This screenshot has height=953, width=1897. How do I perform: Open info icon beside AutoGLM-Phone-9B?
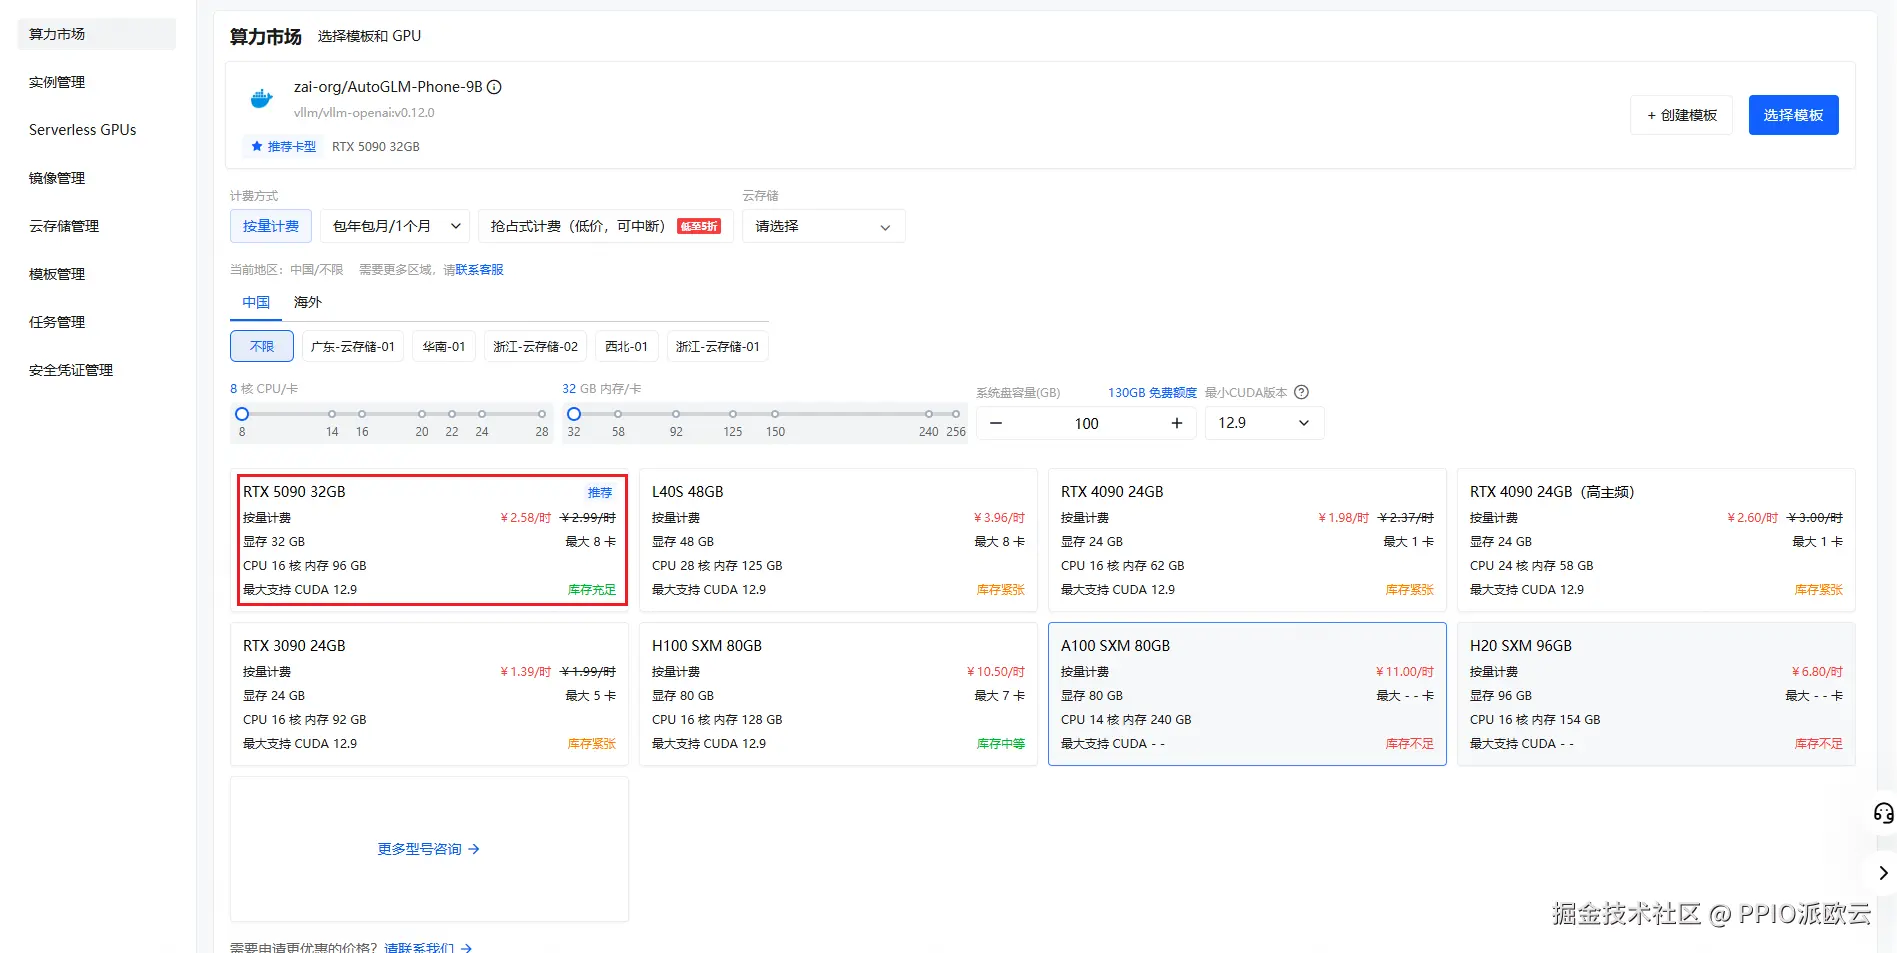[494, 87]
